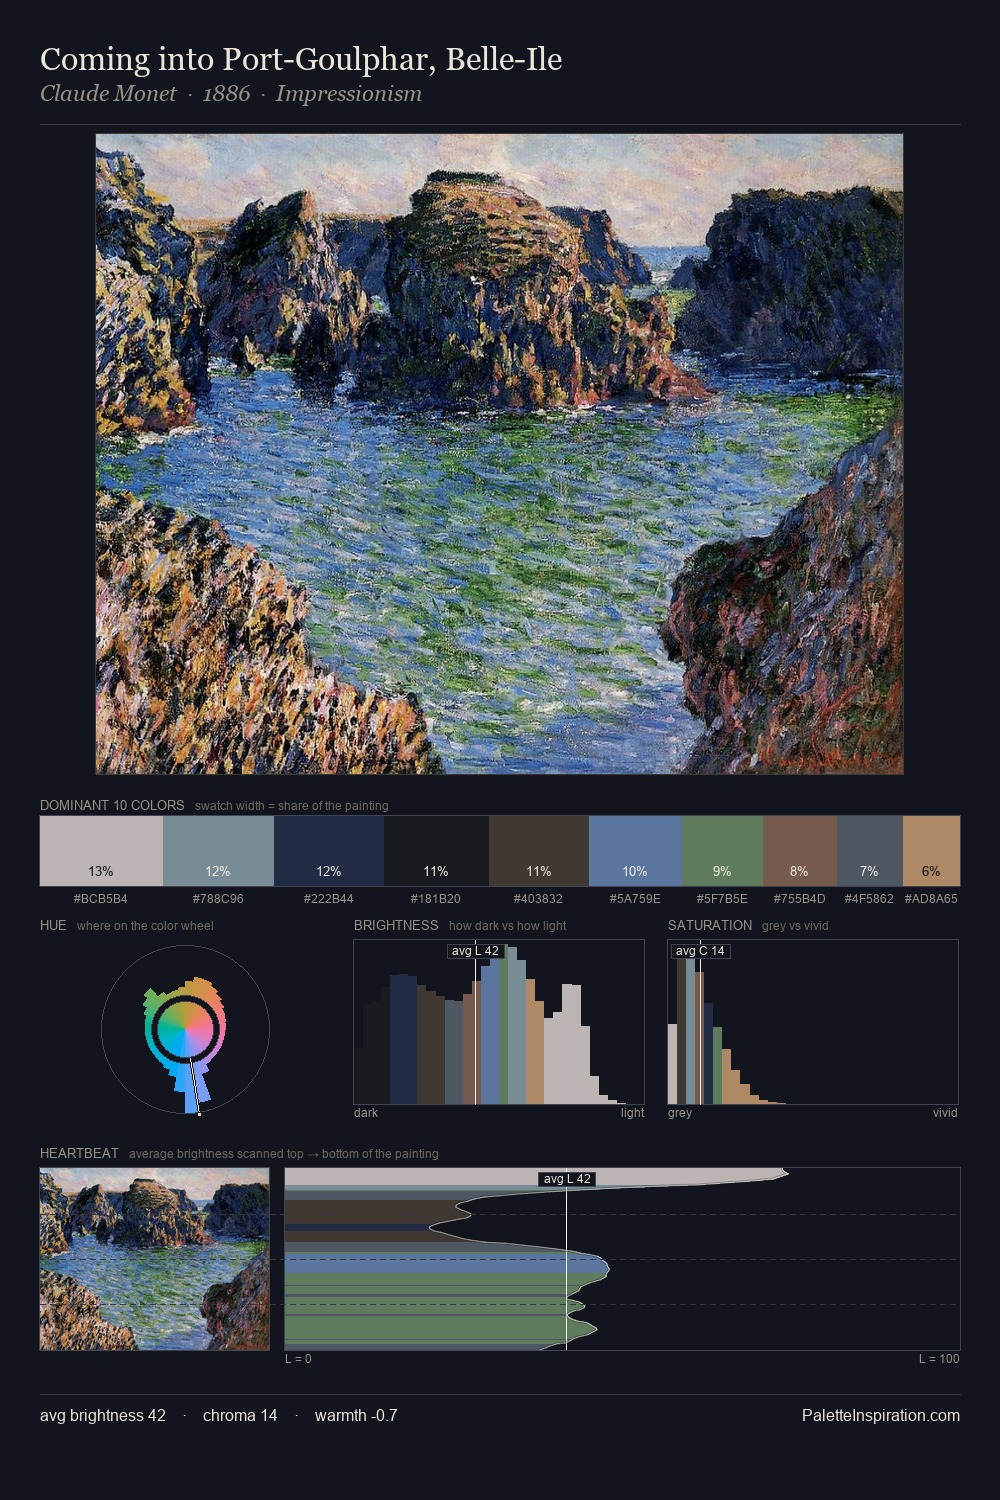Image resolution: width=1000 pixels, height=1500 pixels.
Task: Click 'warmth -0.7' in the footer
Action: pos(356,1415)
